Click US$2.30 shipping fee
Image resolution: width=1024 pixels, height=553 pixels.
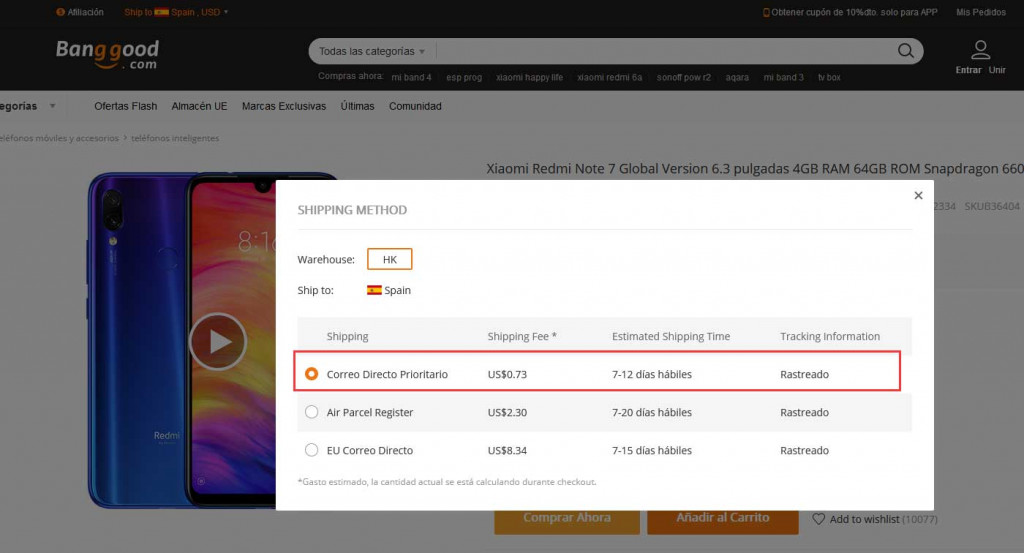coord(507,412)
